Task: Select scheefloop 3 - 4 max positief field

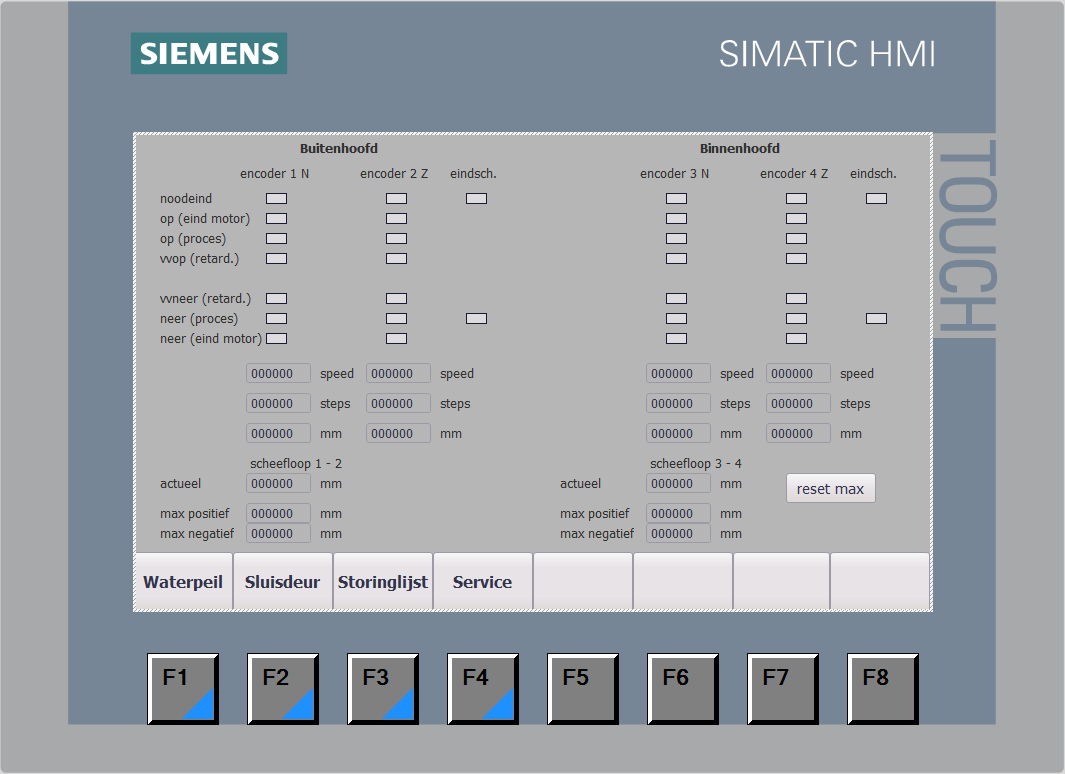Action: tap(678, 513)
